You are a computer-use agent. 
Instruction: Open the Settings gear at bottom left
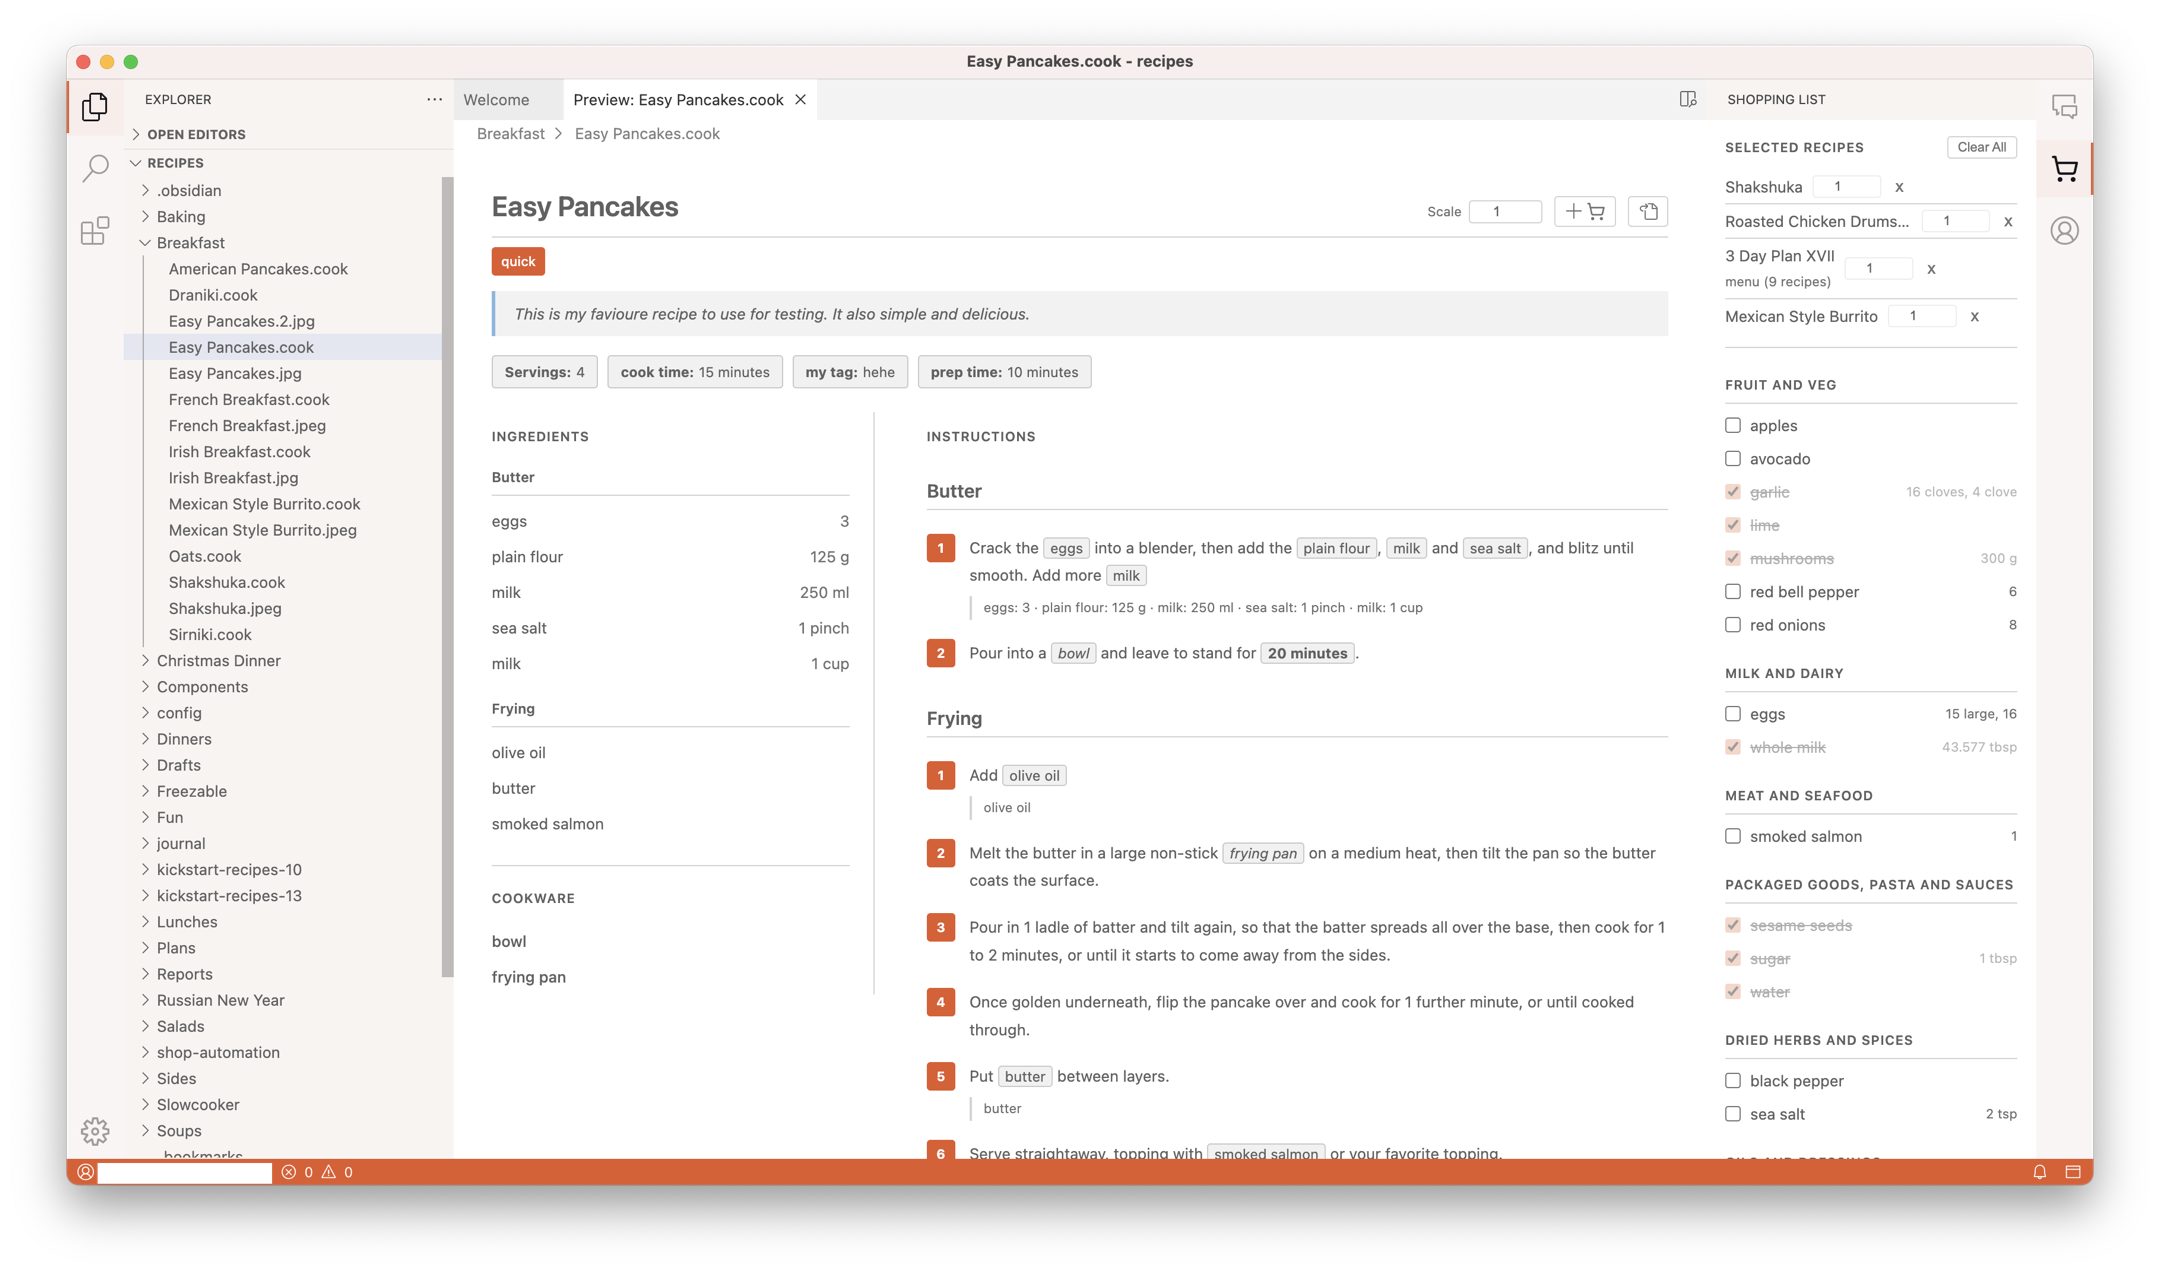point(95,1131)
